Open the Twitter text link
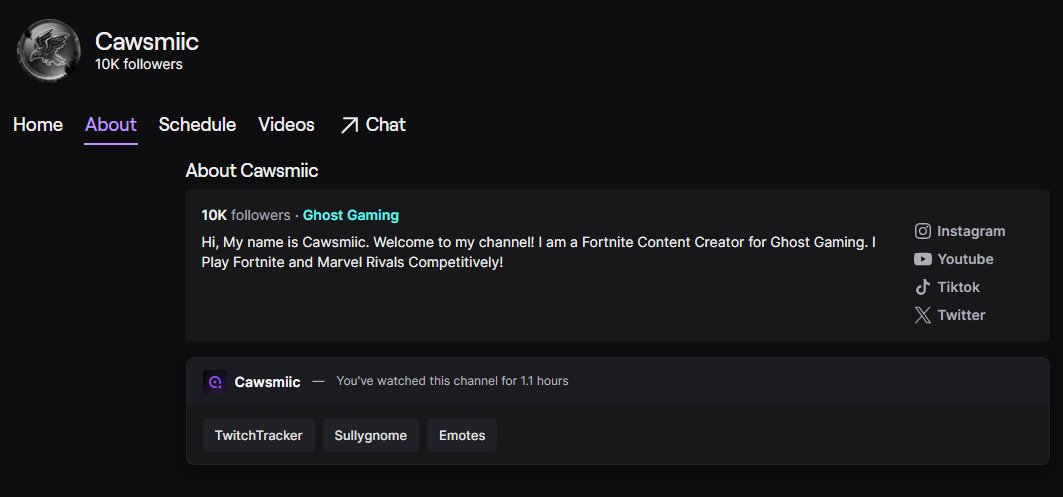Screen dimensions: 1063x497 point(961,315)
